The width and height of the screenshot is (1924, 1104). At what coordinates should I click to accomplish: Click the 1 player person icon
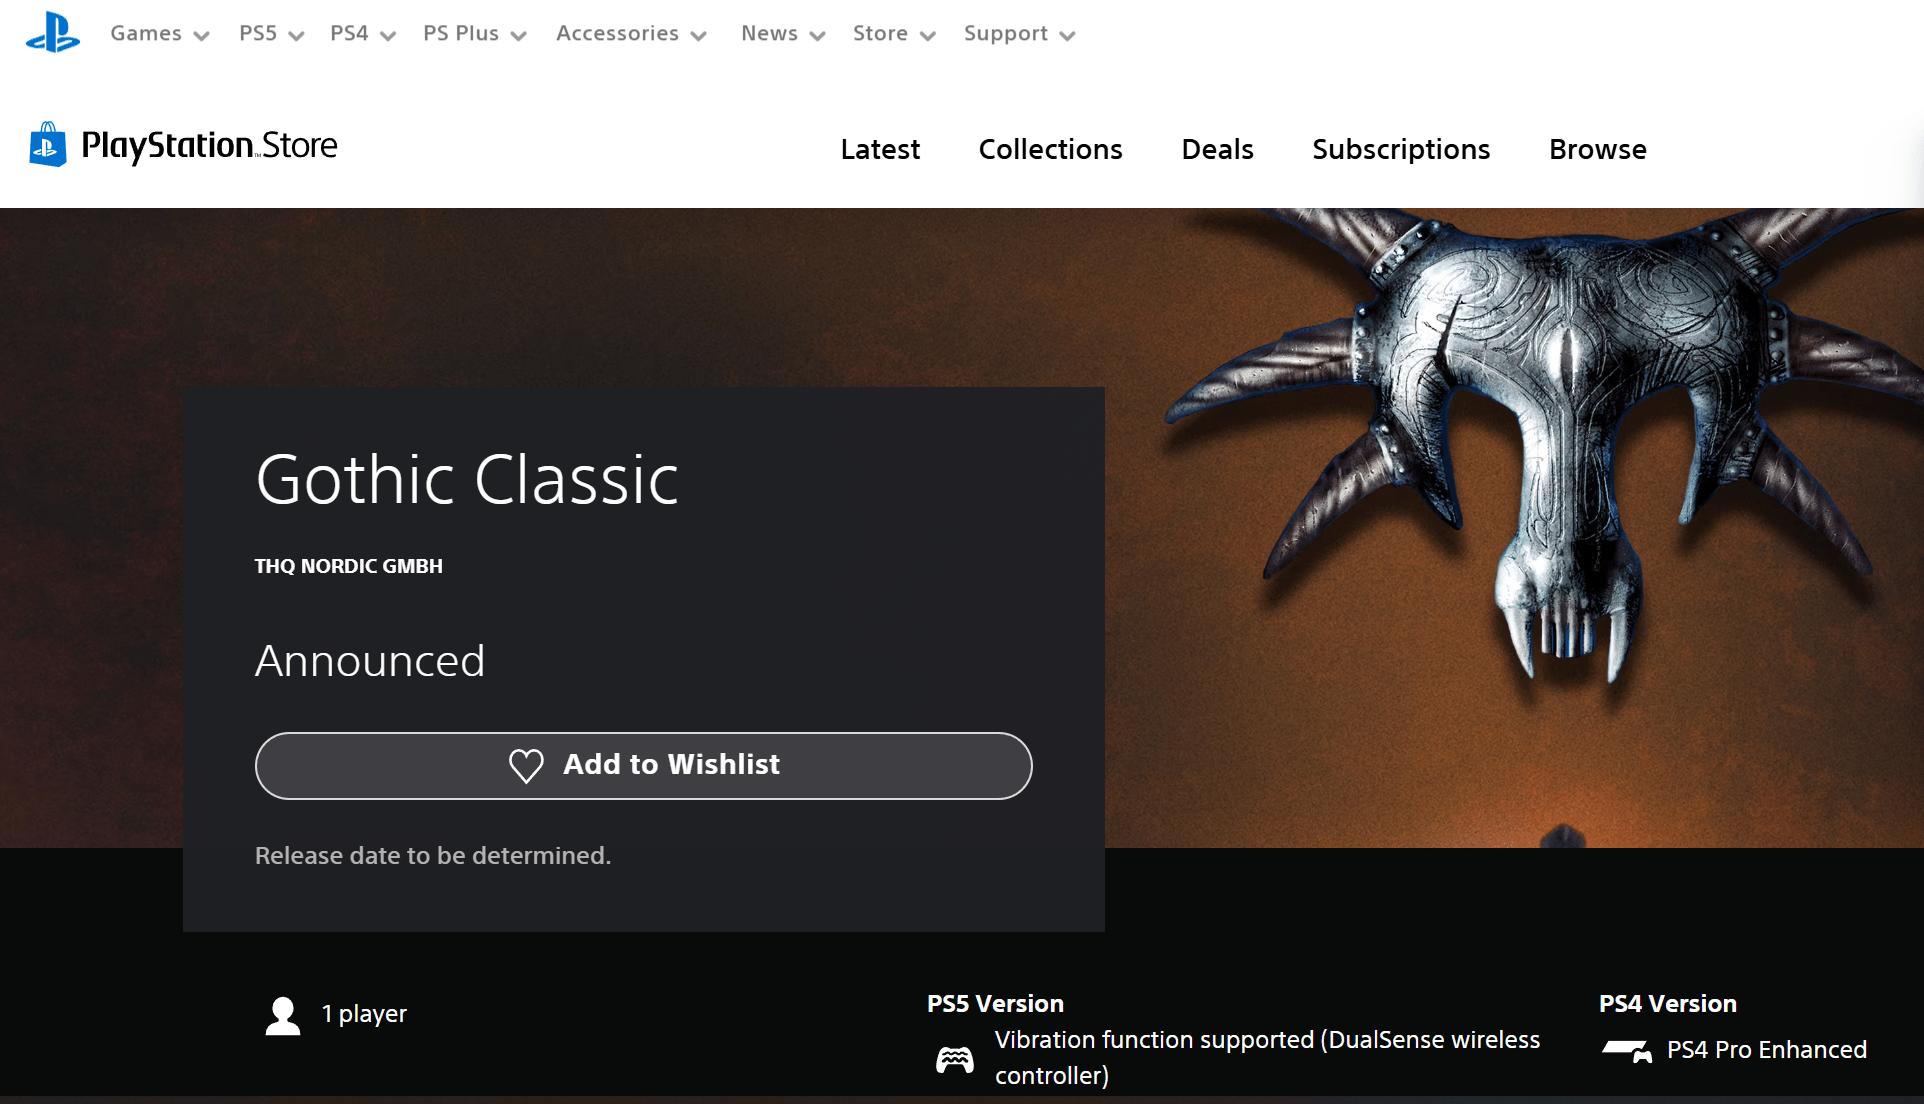click(x=283, y=1015)
